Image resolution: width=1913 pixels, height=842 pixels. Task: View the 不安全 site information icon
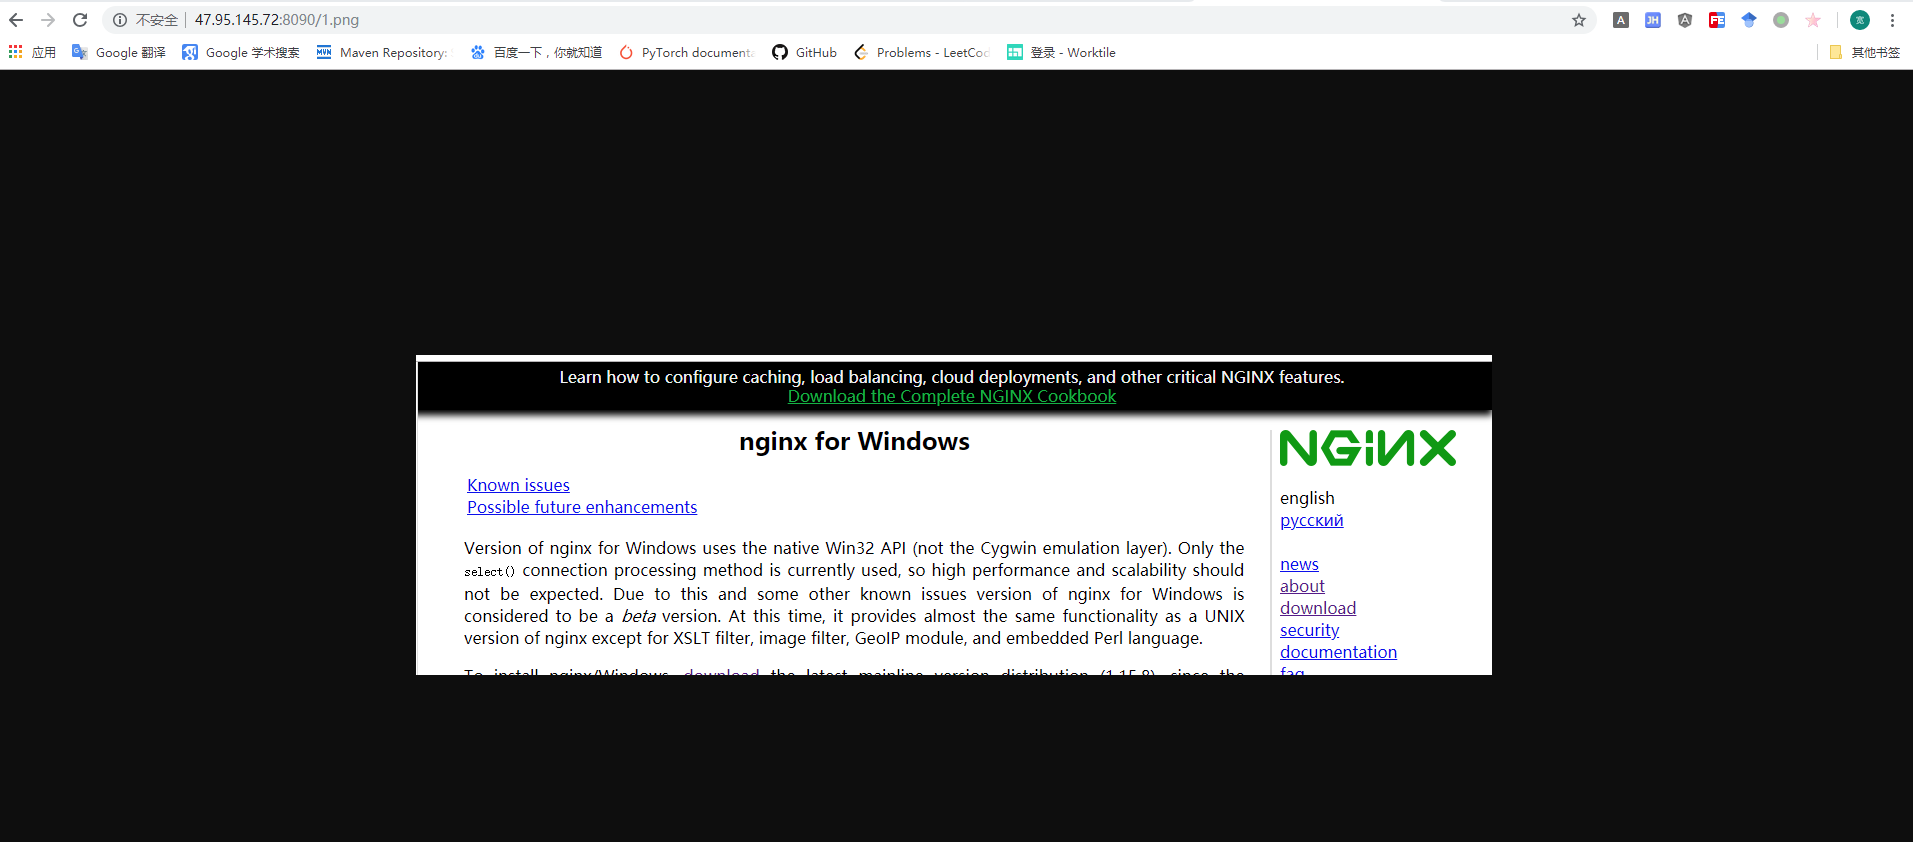coord(120,20)
